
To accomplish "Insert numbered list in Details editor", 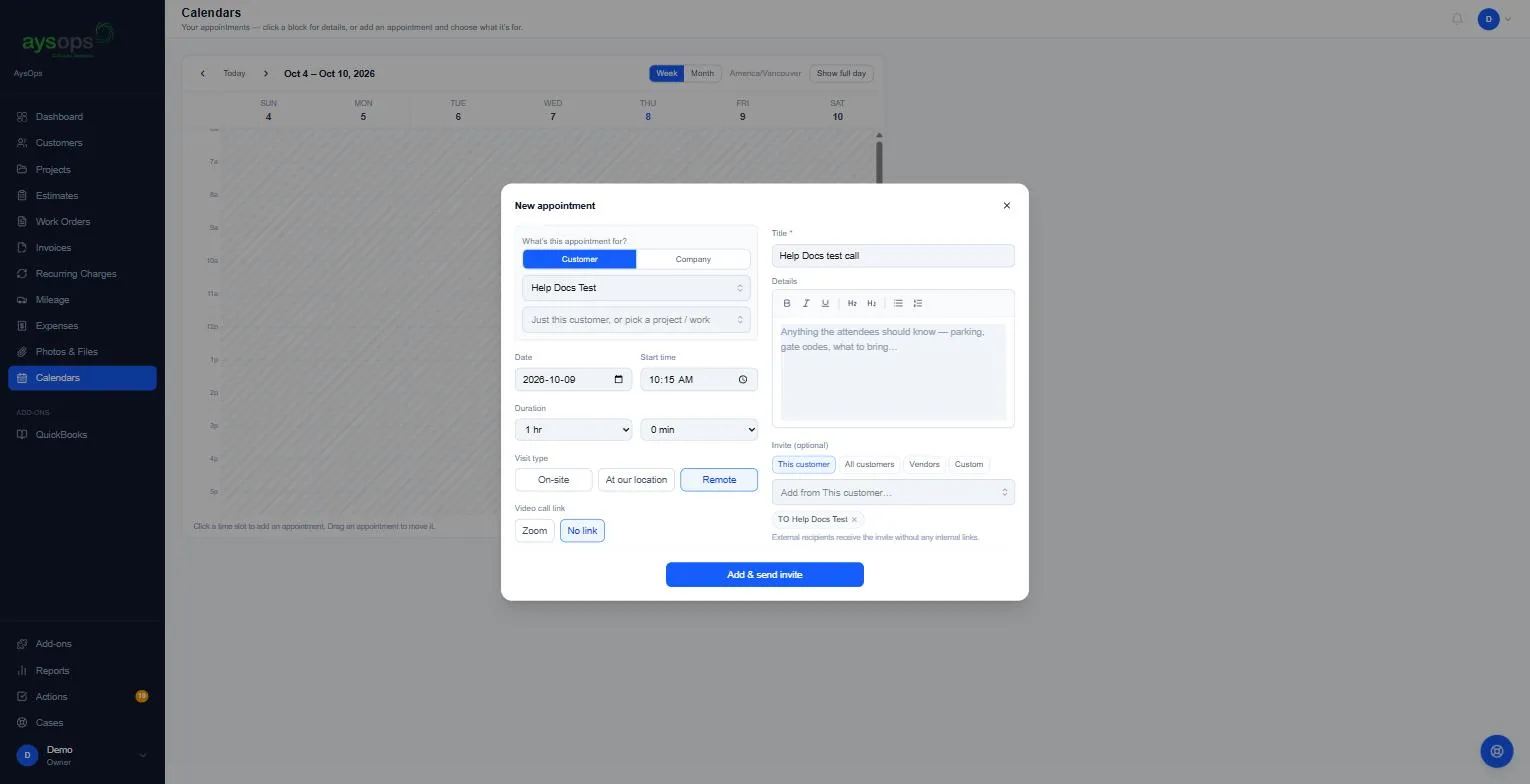I will click(x=918, y=303).
